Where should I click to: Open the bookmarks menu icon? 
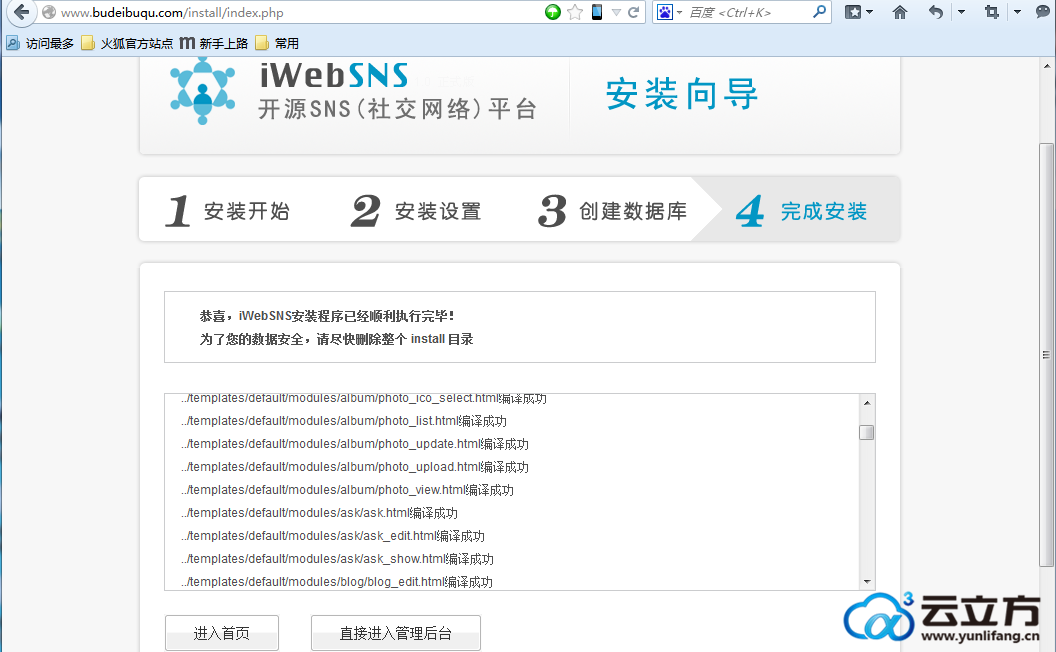tap(853, 12)
